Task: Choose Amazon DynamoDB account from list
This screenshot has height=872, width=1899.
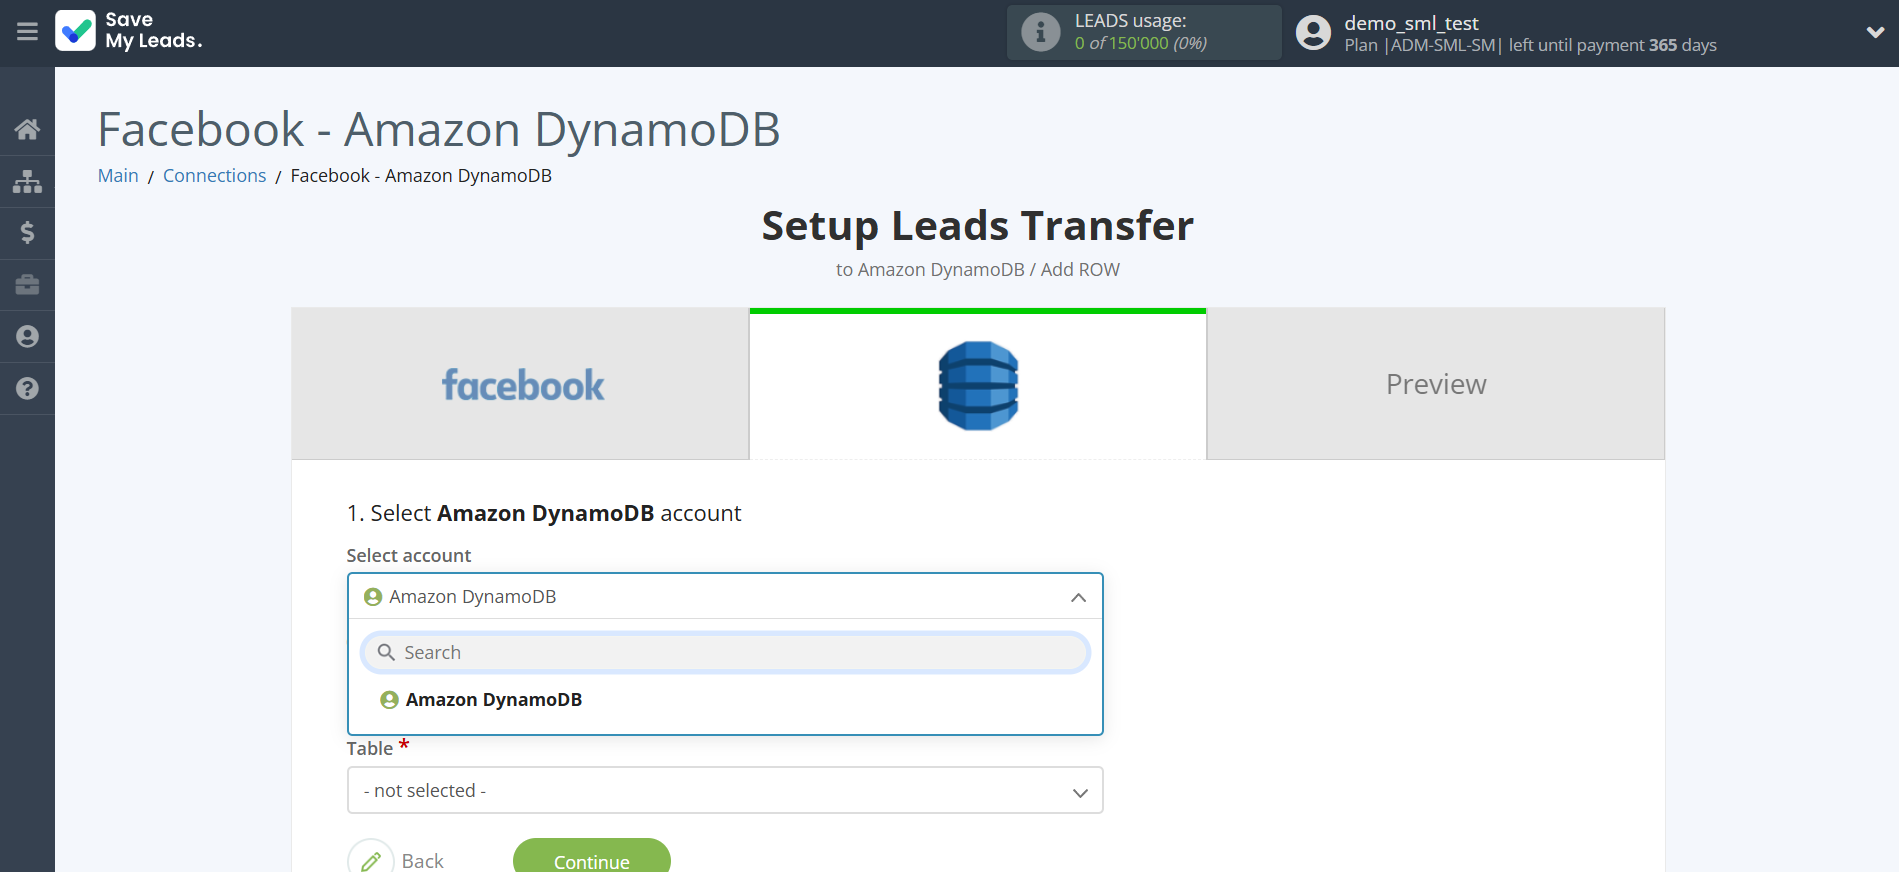Action: tap(493, 700)
